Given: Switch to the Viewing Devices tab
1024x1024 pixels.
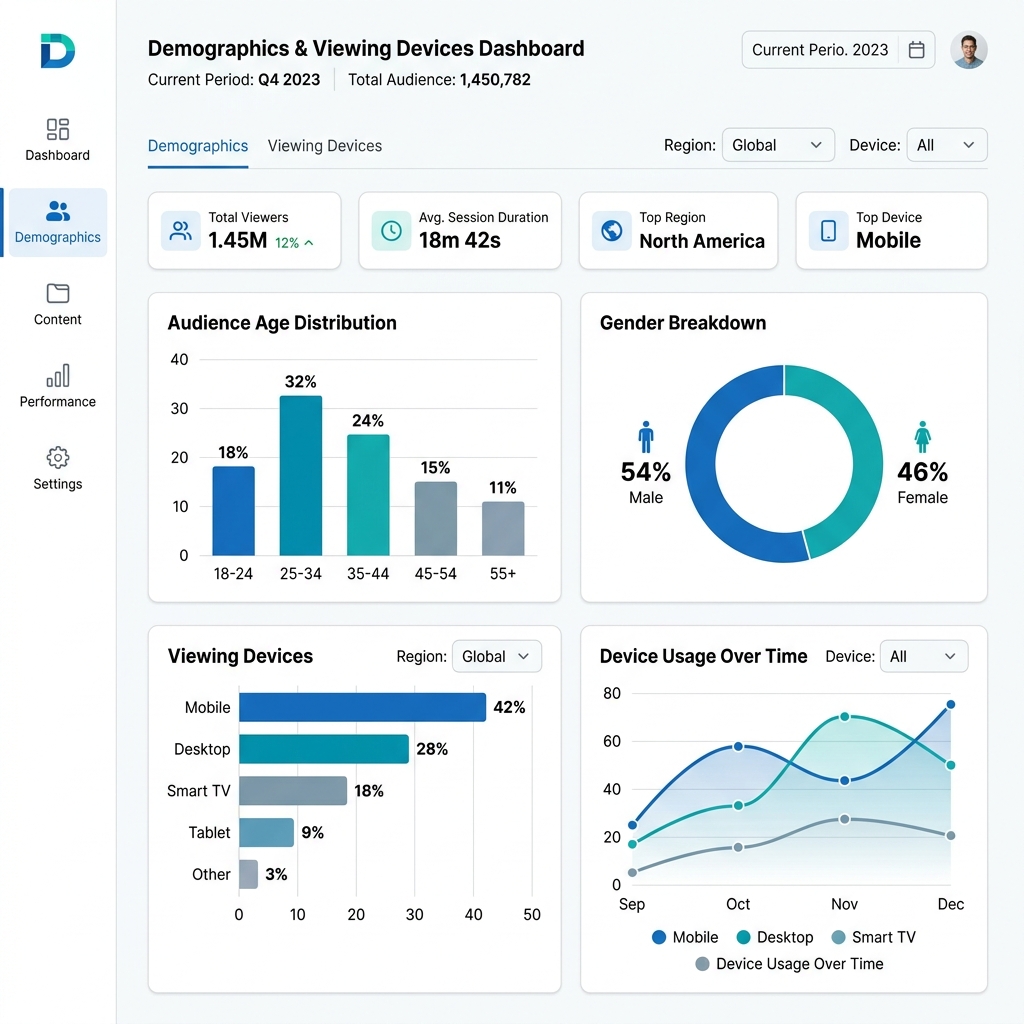Looking at the screenshot, I should pyautogui.click(x=325, y=146).
